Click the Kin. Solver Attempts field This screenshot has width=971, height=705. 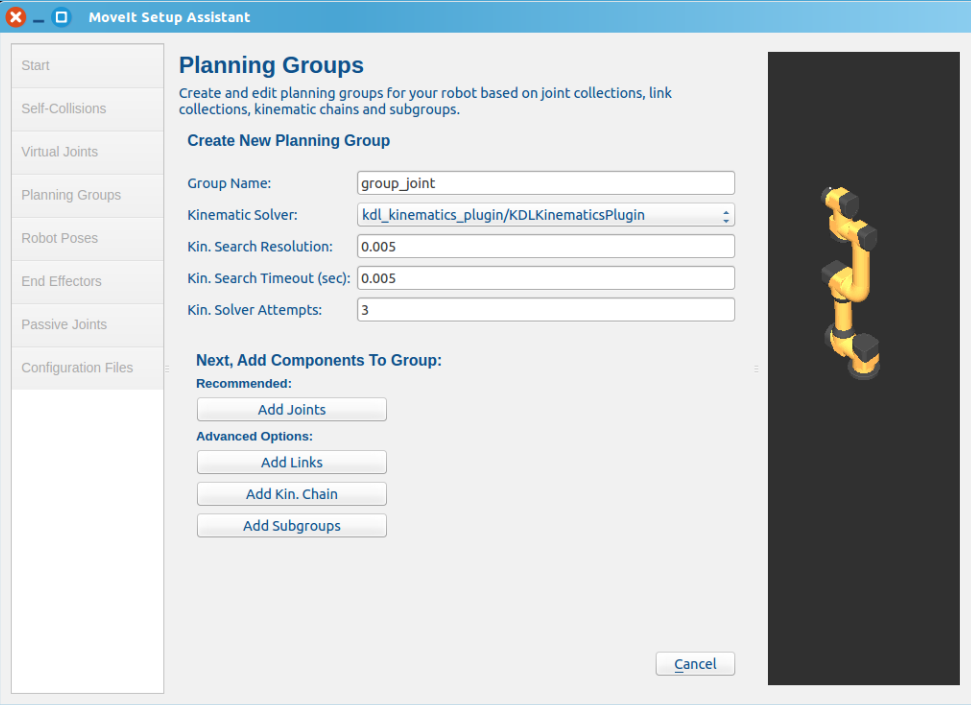tap(546, 310)
